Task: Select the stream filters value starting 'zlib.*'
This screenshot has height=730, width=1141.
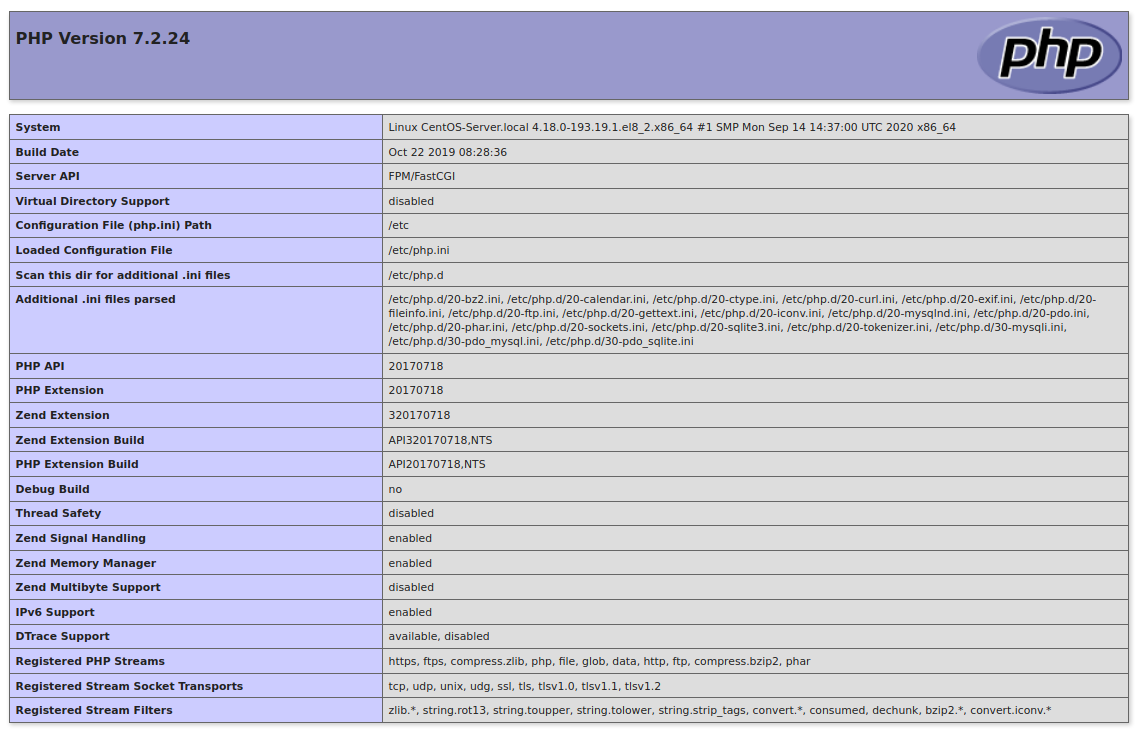Action: pyautogui.click(x=720, y=710)
